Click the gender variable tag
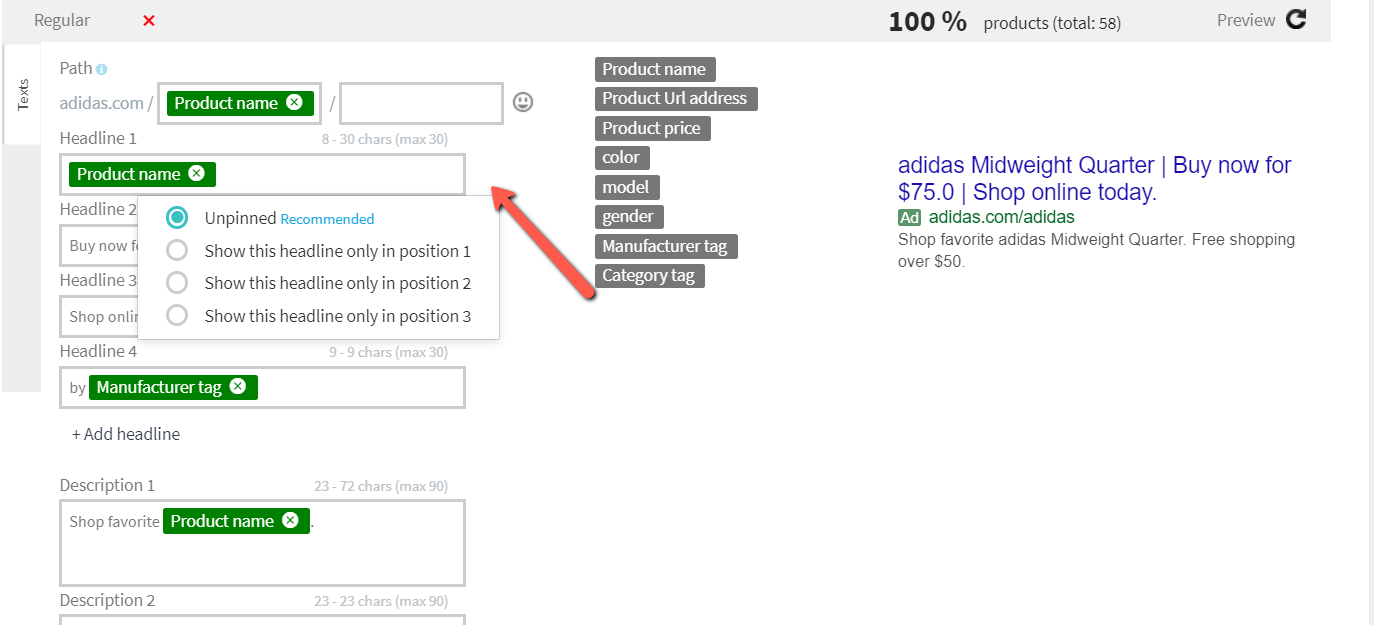The width and height of the screenshot is (1374, 625). click(x=629, y=216)
